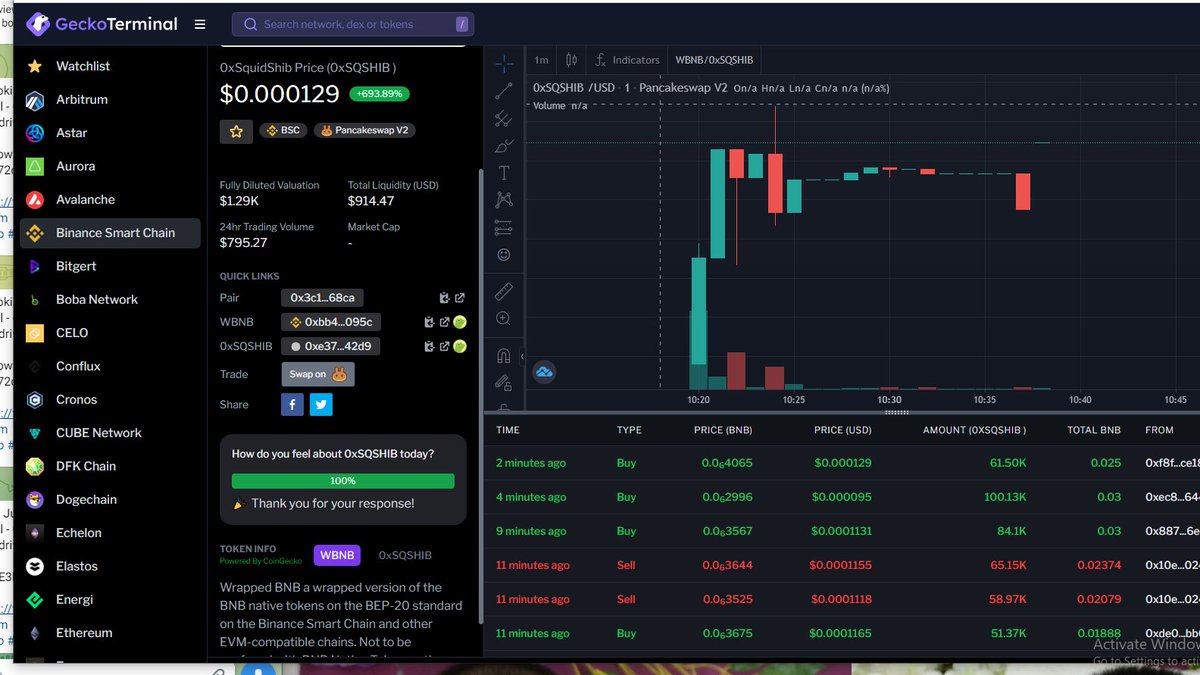Choose the Echelon network
Screen dimensions: 1200x675
77,533
